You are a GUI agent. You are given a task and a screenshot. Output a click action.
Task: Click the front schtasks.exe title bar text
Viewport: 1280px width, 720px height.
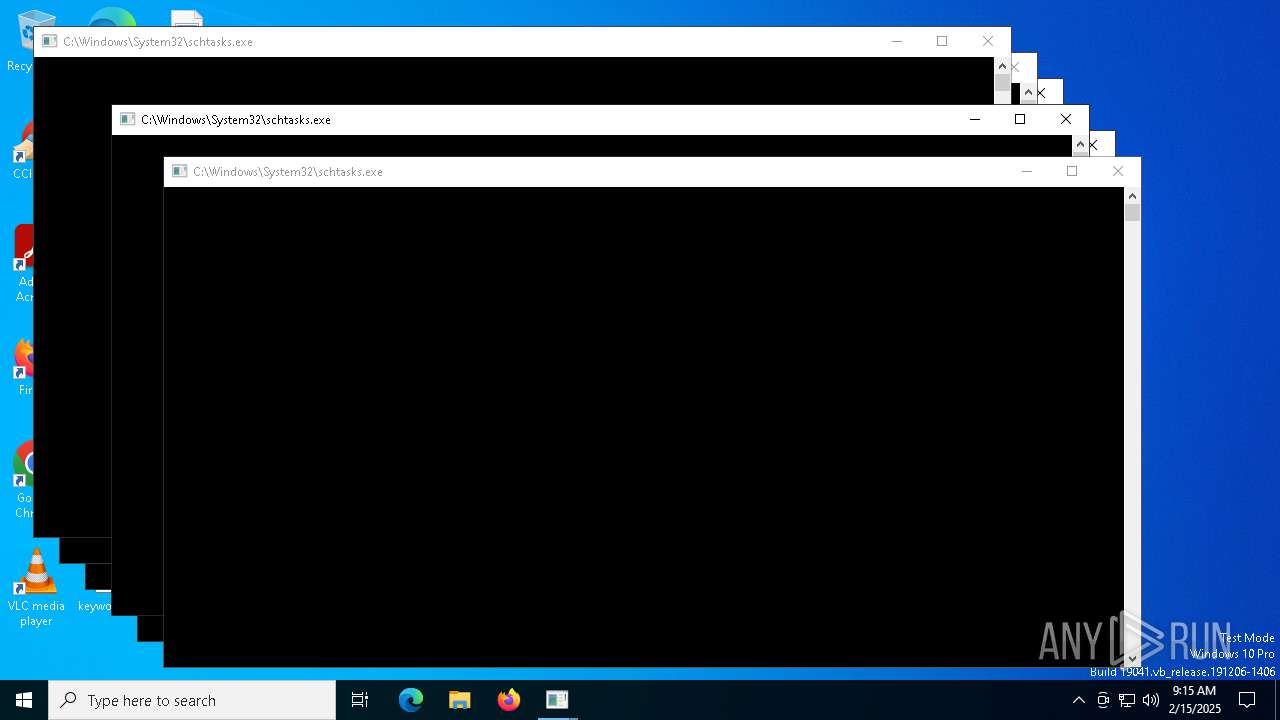tap(288, 172)
